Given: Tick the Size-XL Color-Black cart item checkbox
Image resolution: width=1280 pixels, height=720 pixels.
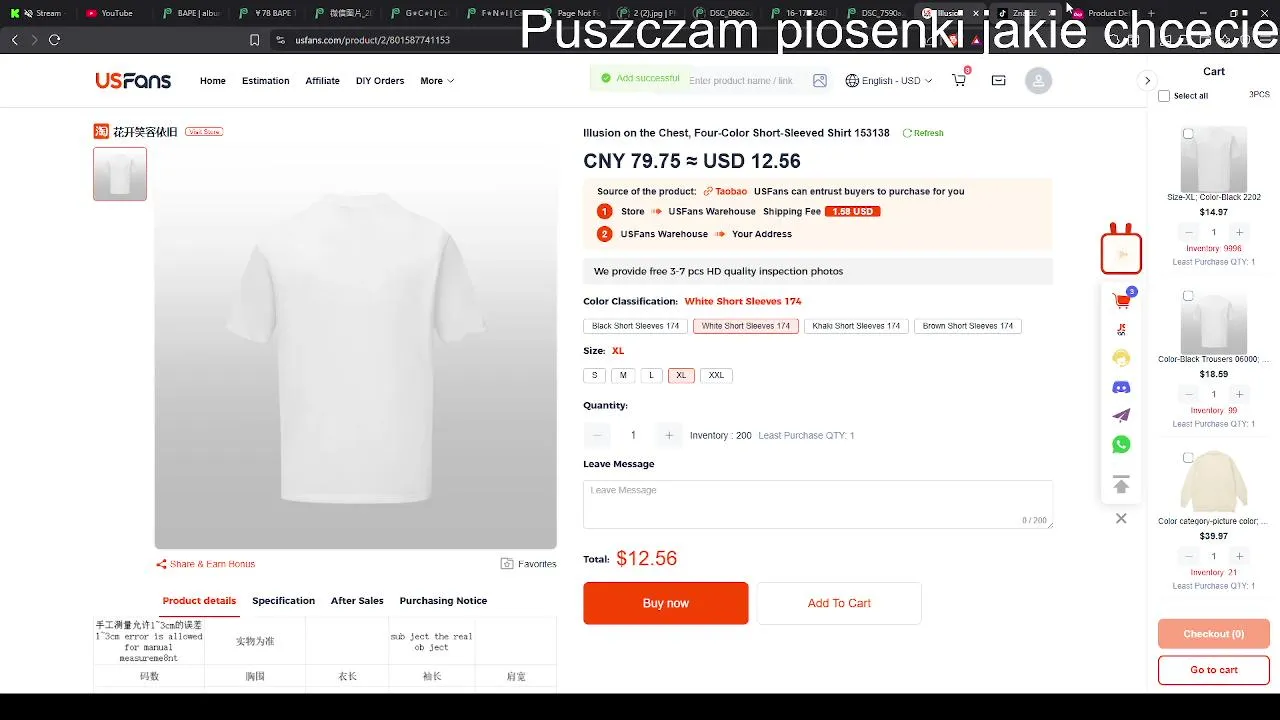Looking at the screenshot, I should click(x=1188, y=134).
